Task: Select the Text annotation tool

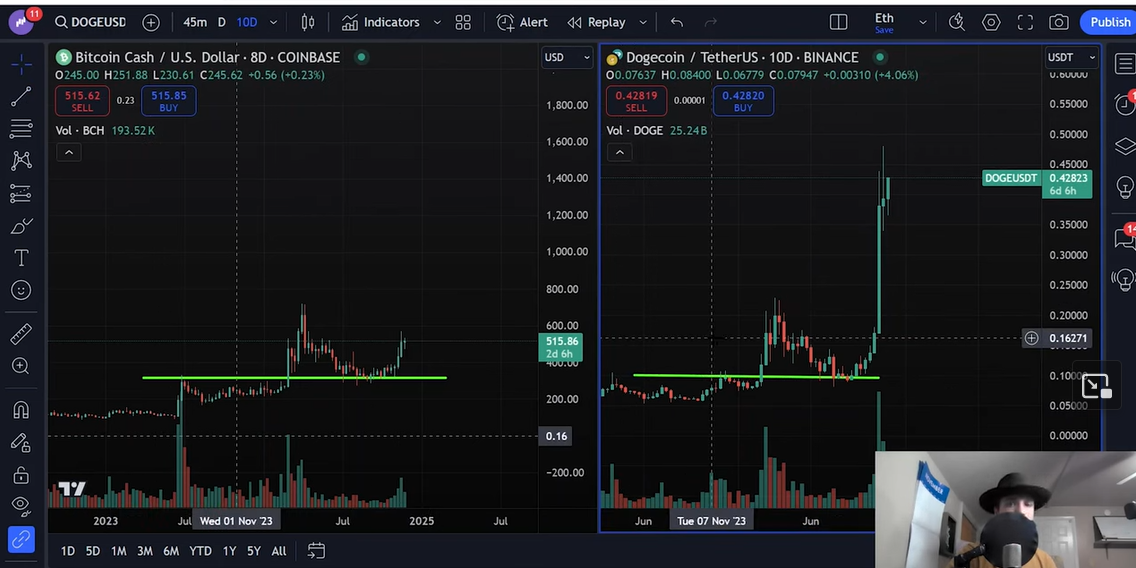Action: pyautogui.click(x=21, y=258)
